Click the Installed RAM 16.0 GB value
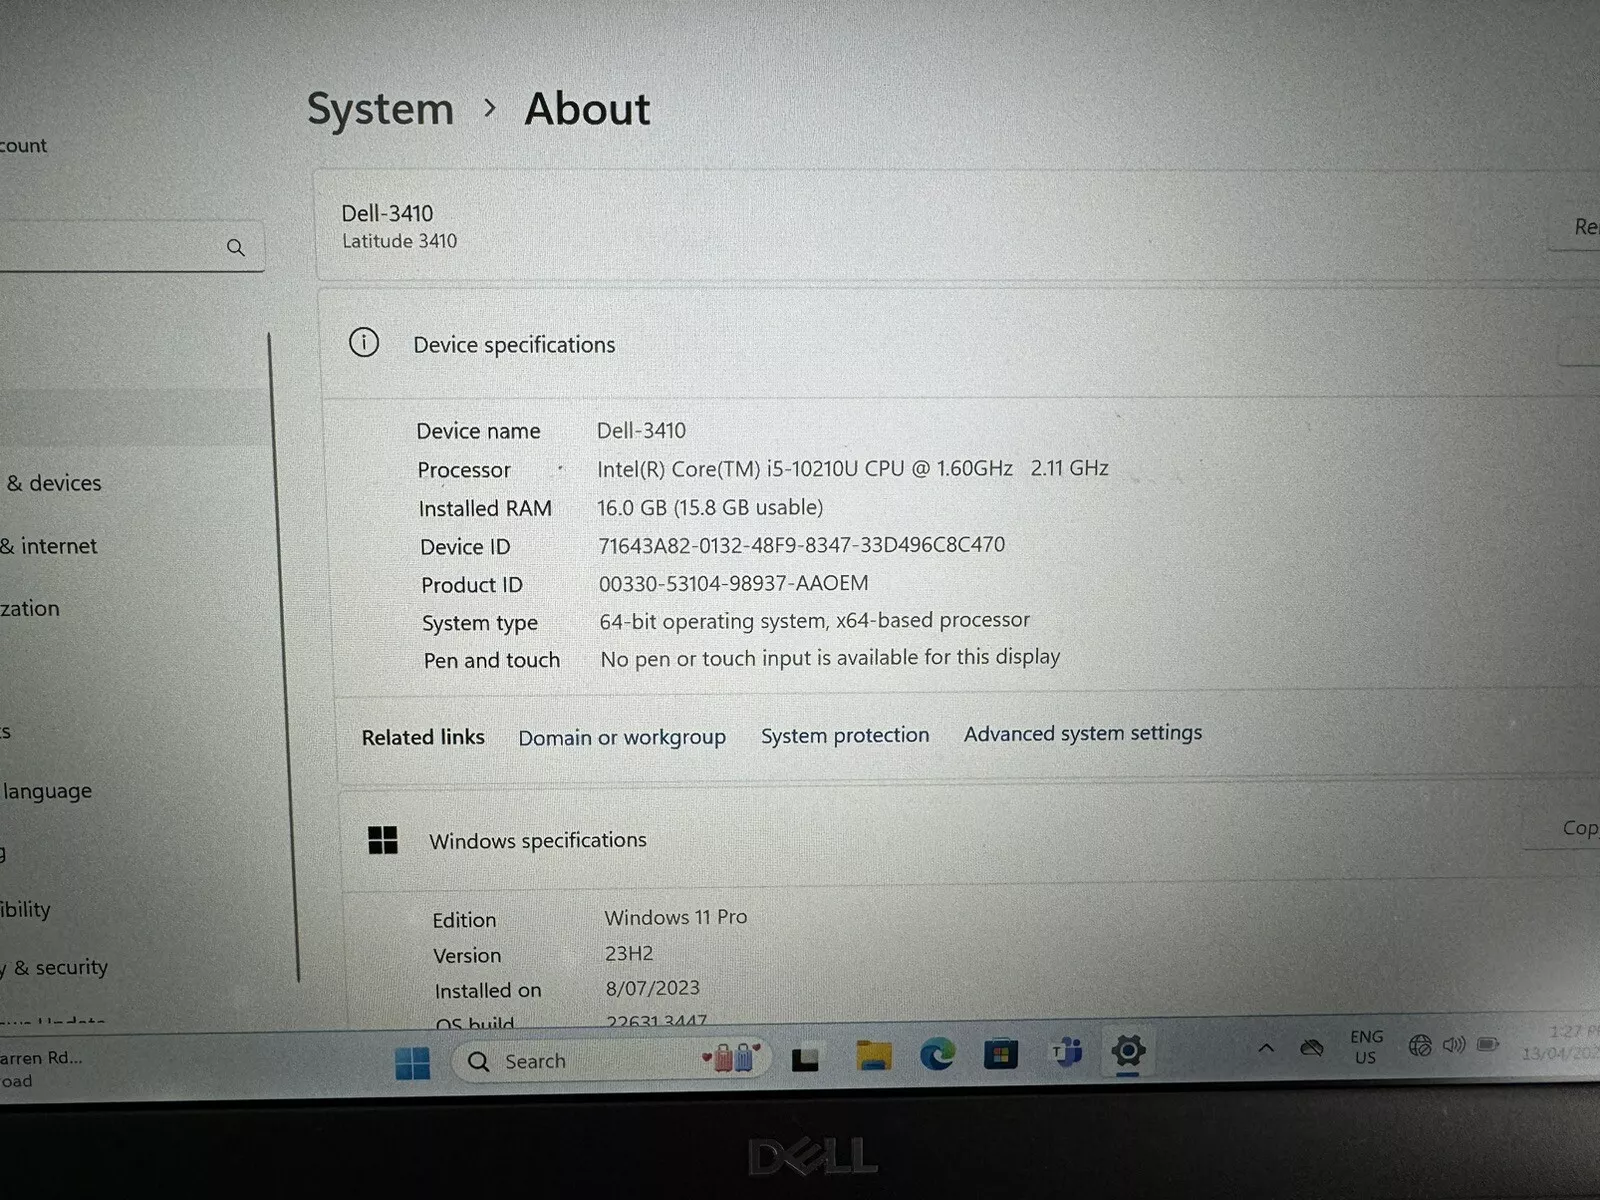Screen dimensions: 1600x1200 pos(710,507)
